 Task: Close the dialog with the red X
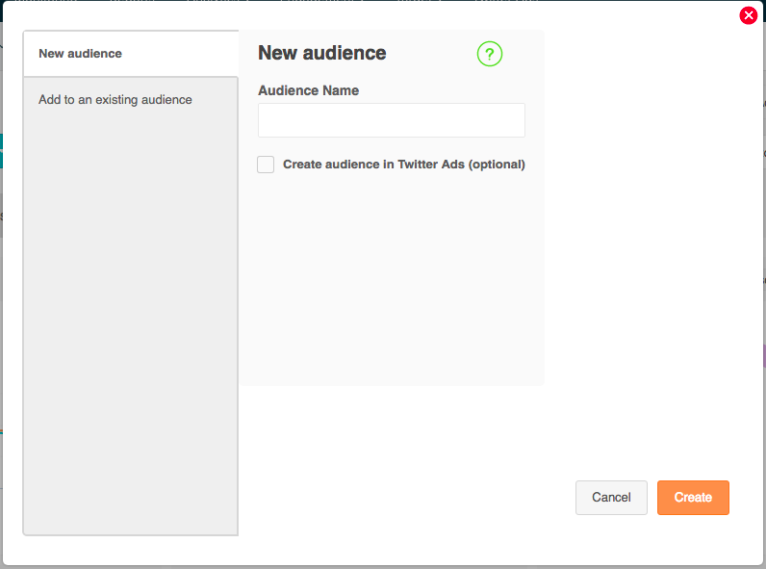(x=748, y=15)
